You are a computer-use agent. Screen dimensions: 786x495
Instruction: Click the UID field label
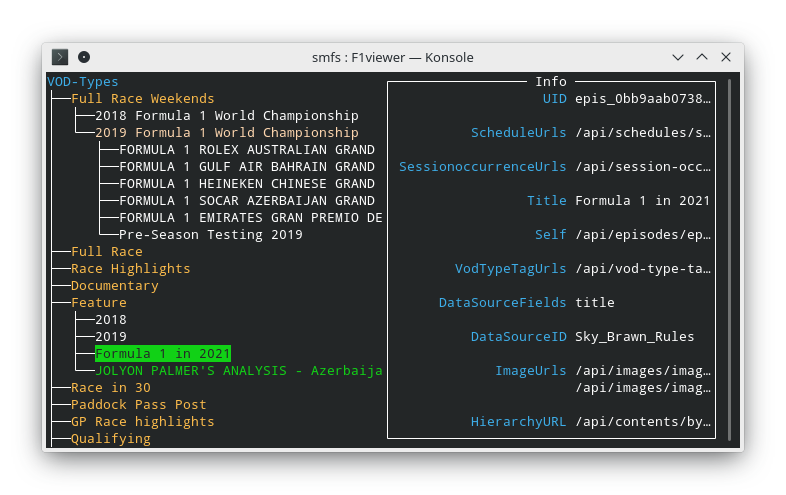point(555,99)
